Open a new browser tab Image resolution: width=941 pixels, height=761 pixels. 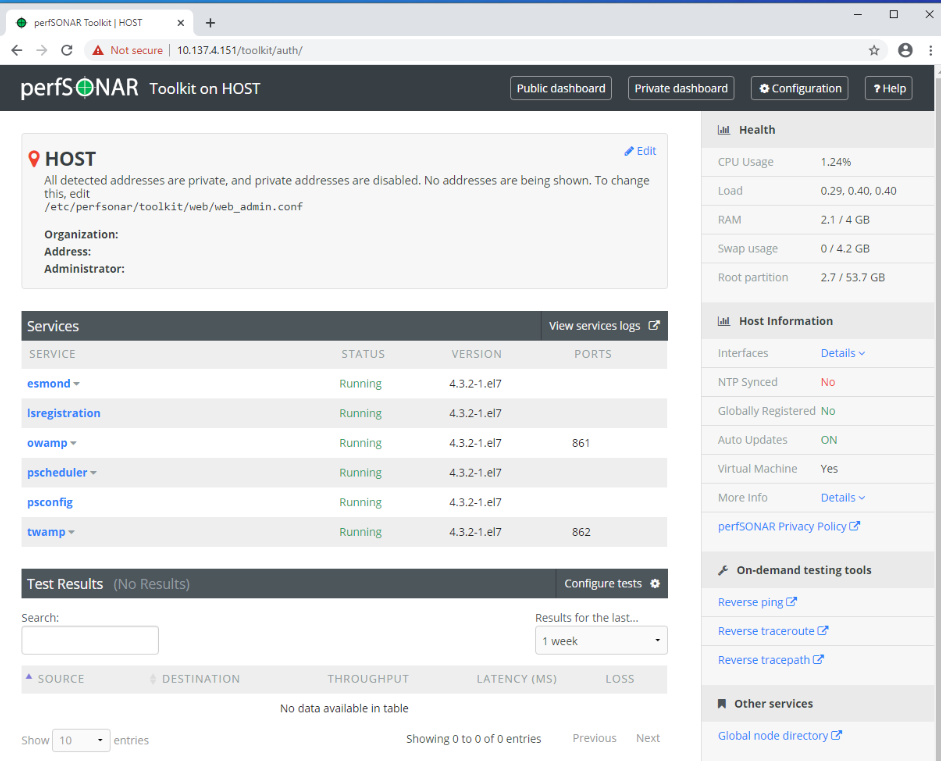(x=210, y=23)
